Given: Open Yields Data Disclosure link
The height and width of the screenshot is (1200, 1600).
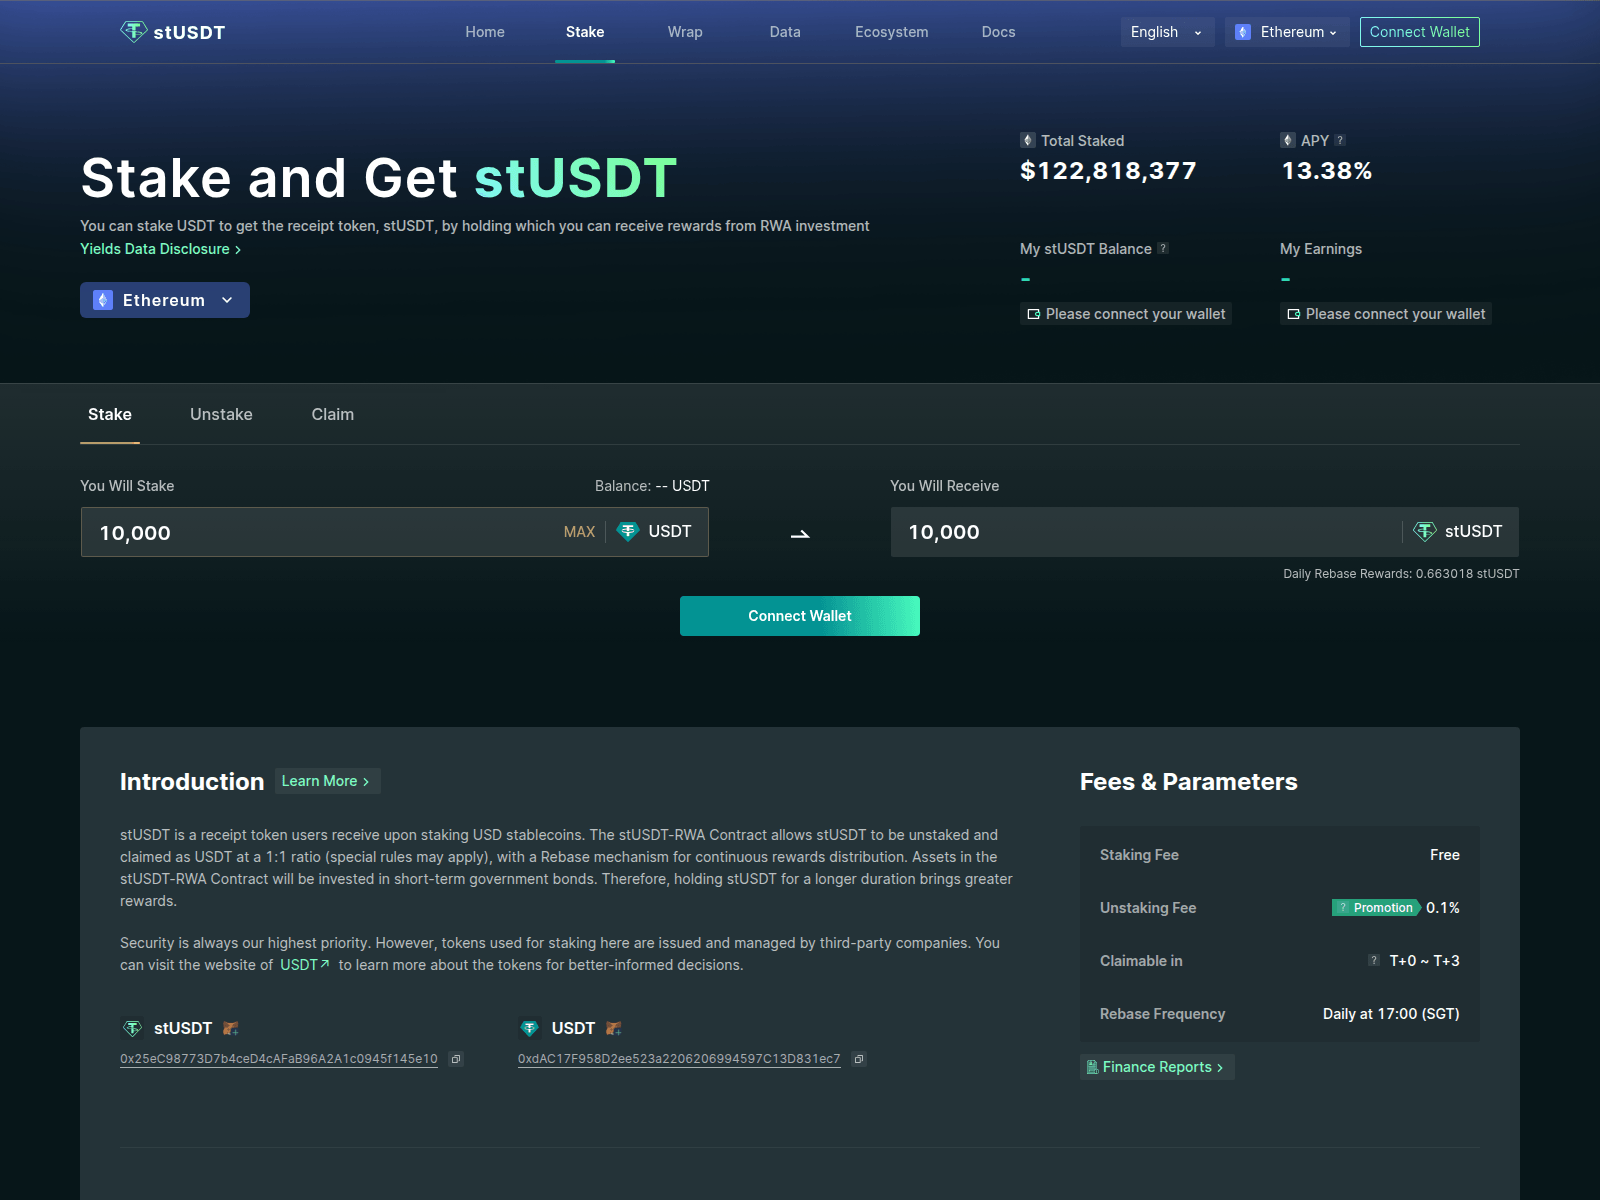Looking at the screenshot, I should point(160,249).
